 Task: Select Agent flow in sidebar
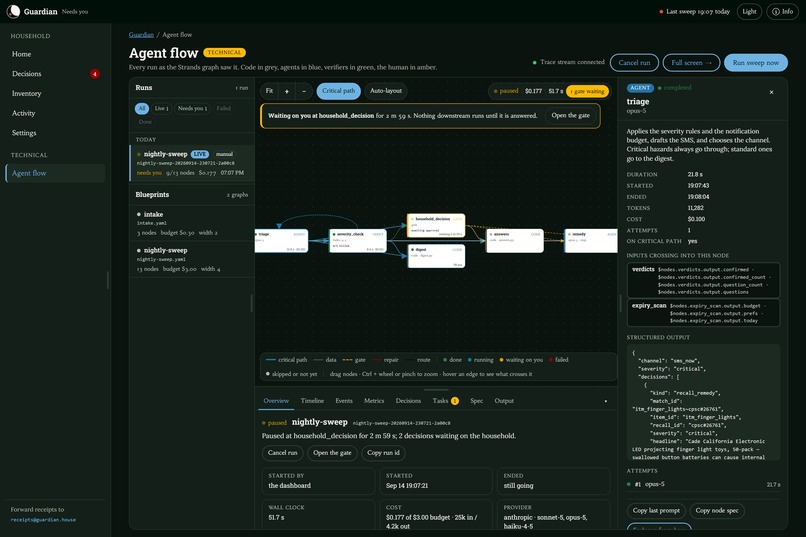55,173
